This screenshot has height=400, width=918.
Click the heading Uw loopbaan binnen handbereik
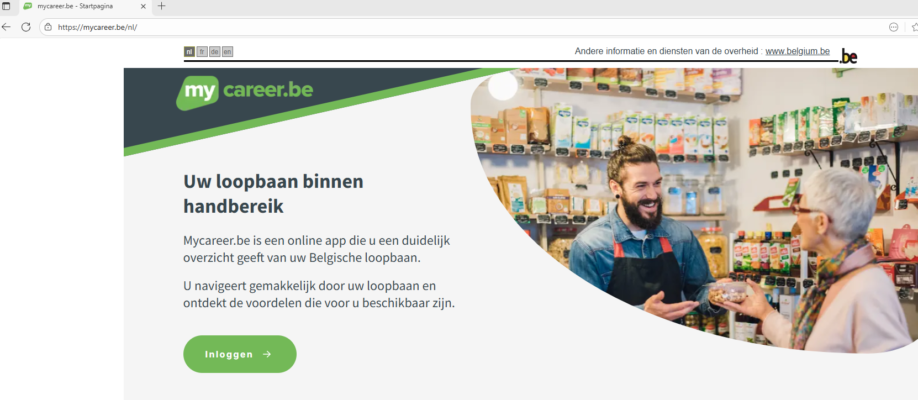click(273, 194)
